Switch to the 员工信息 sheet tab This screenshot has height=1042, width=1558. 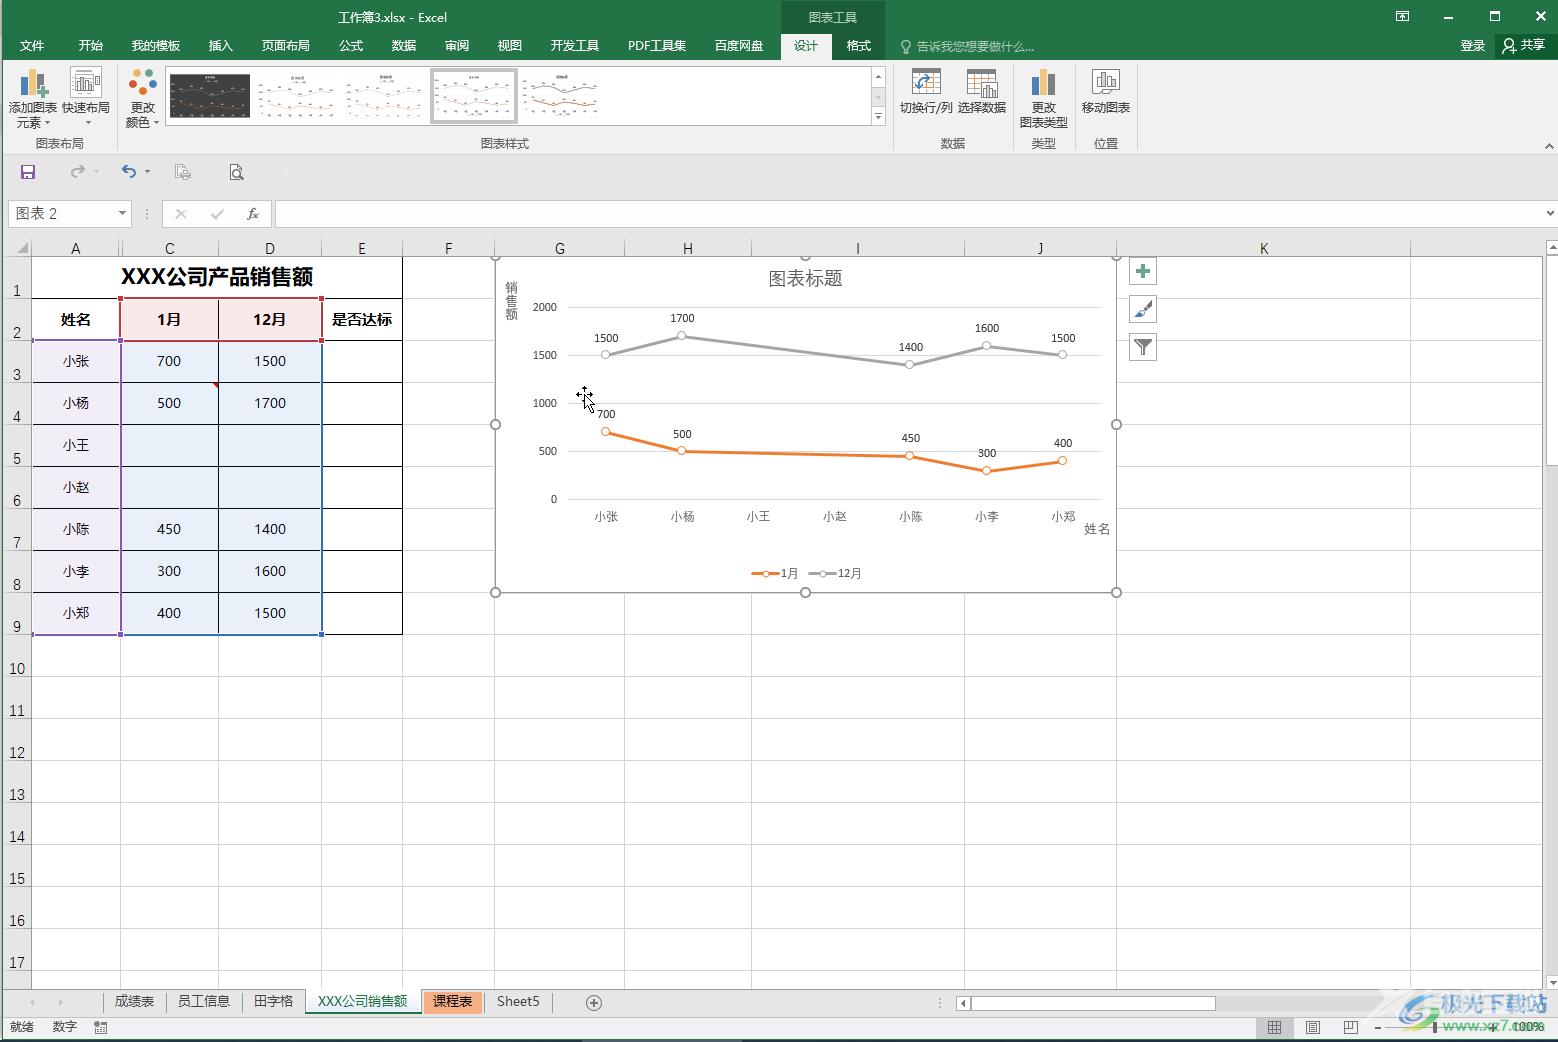pos(203,1001)
